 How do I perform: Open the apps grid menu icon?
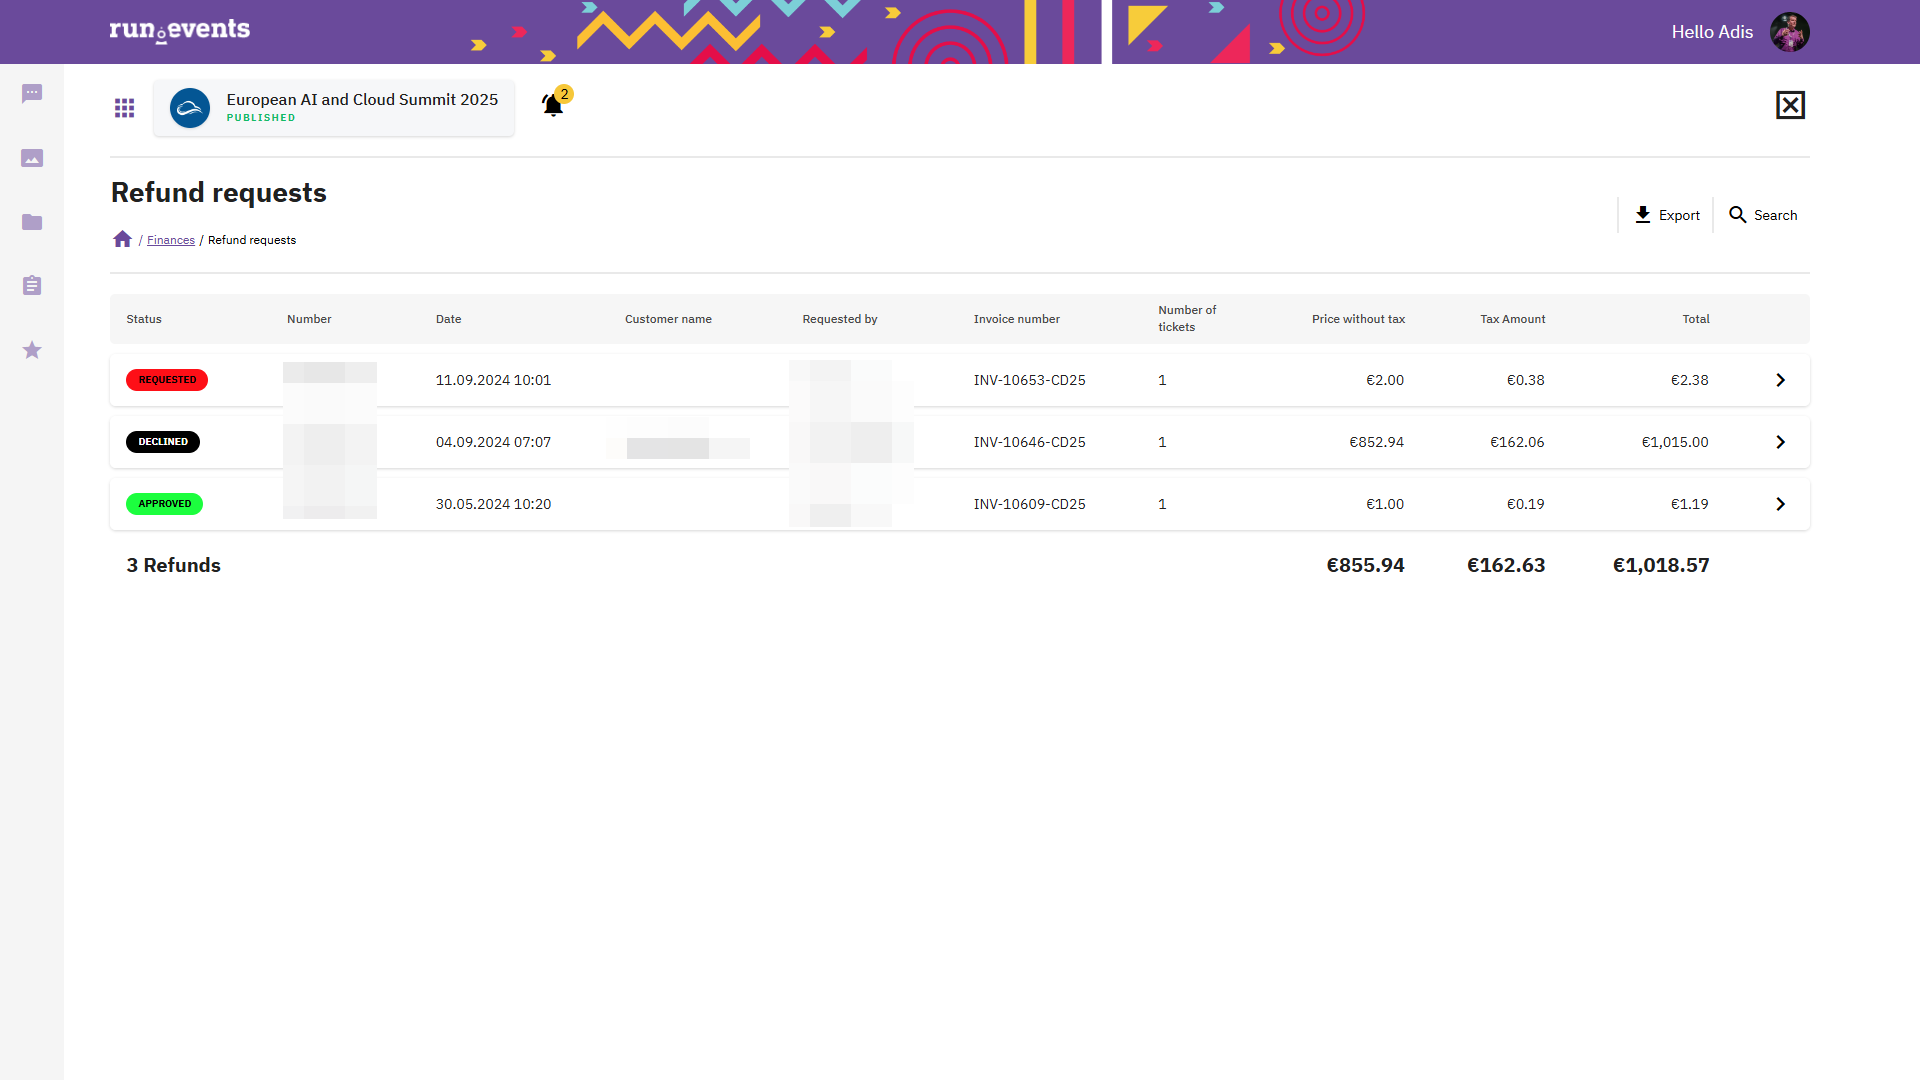point(124,108)
